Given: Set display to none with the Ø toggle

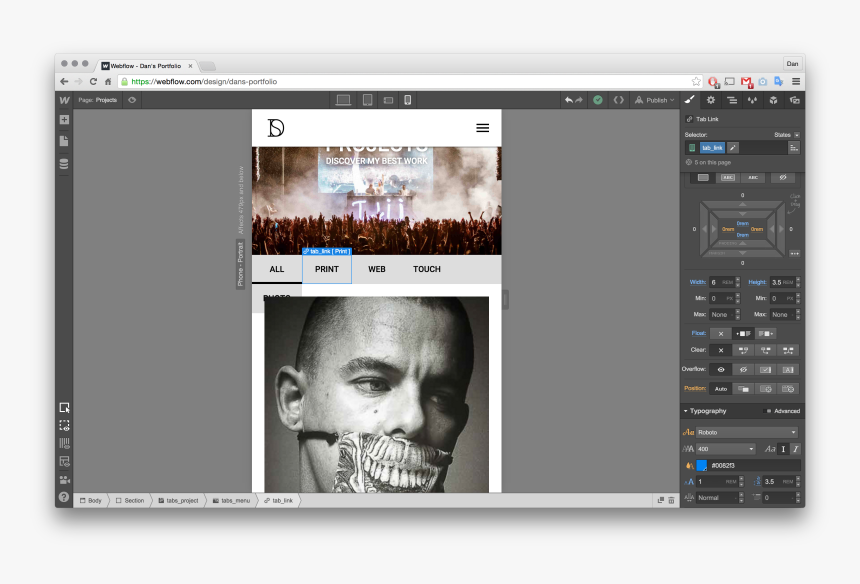Looking at the screenshot, I should pyautogui.click(x=783, y=177).
